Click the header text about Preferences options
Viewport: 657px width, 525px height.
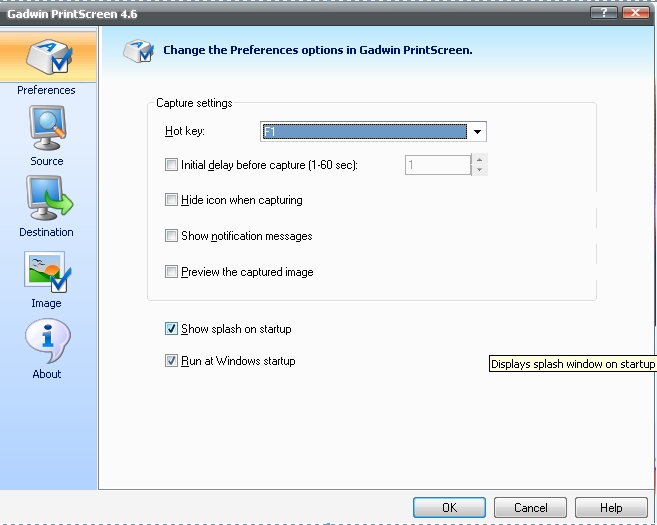tap(318, 50)
